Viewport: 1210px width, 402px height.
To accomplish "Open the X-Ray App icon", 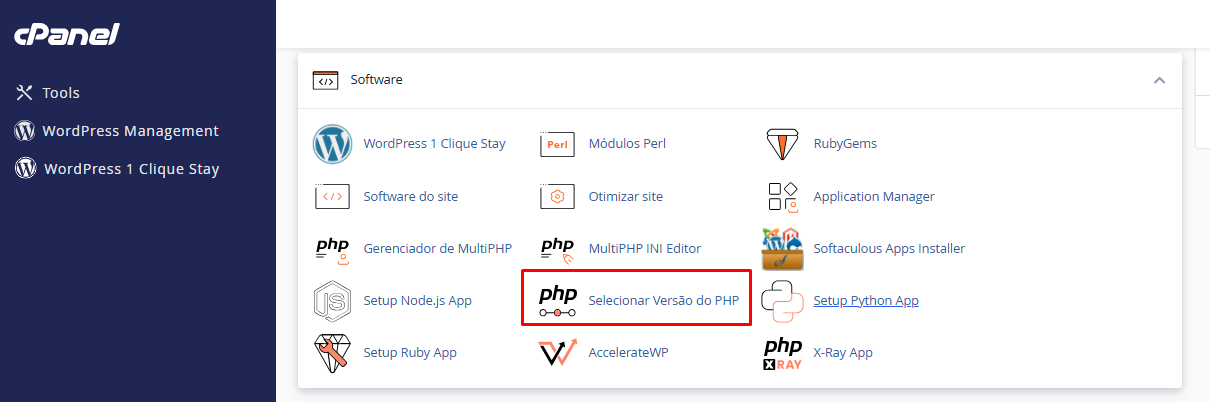I will click(x=782, y=353).
